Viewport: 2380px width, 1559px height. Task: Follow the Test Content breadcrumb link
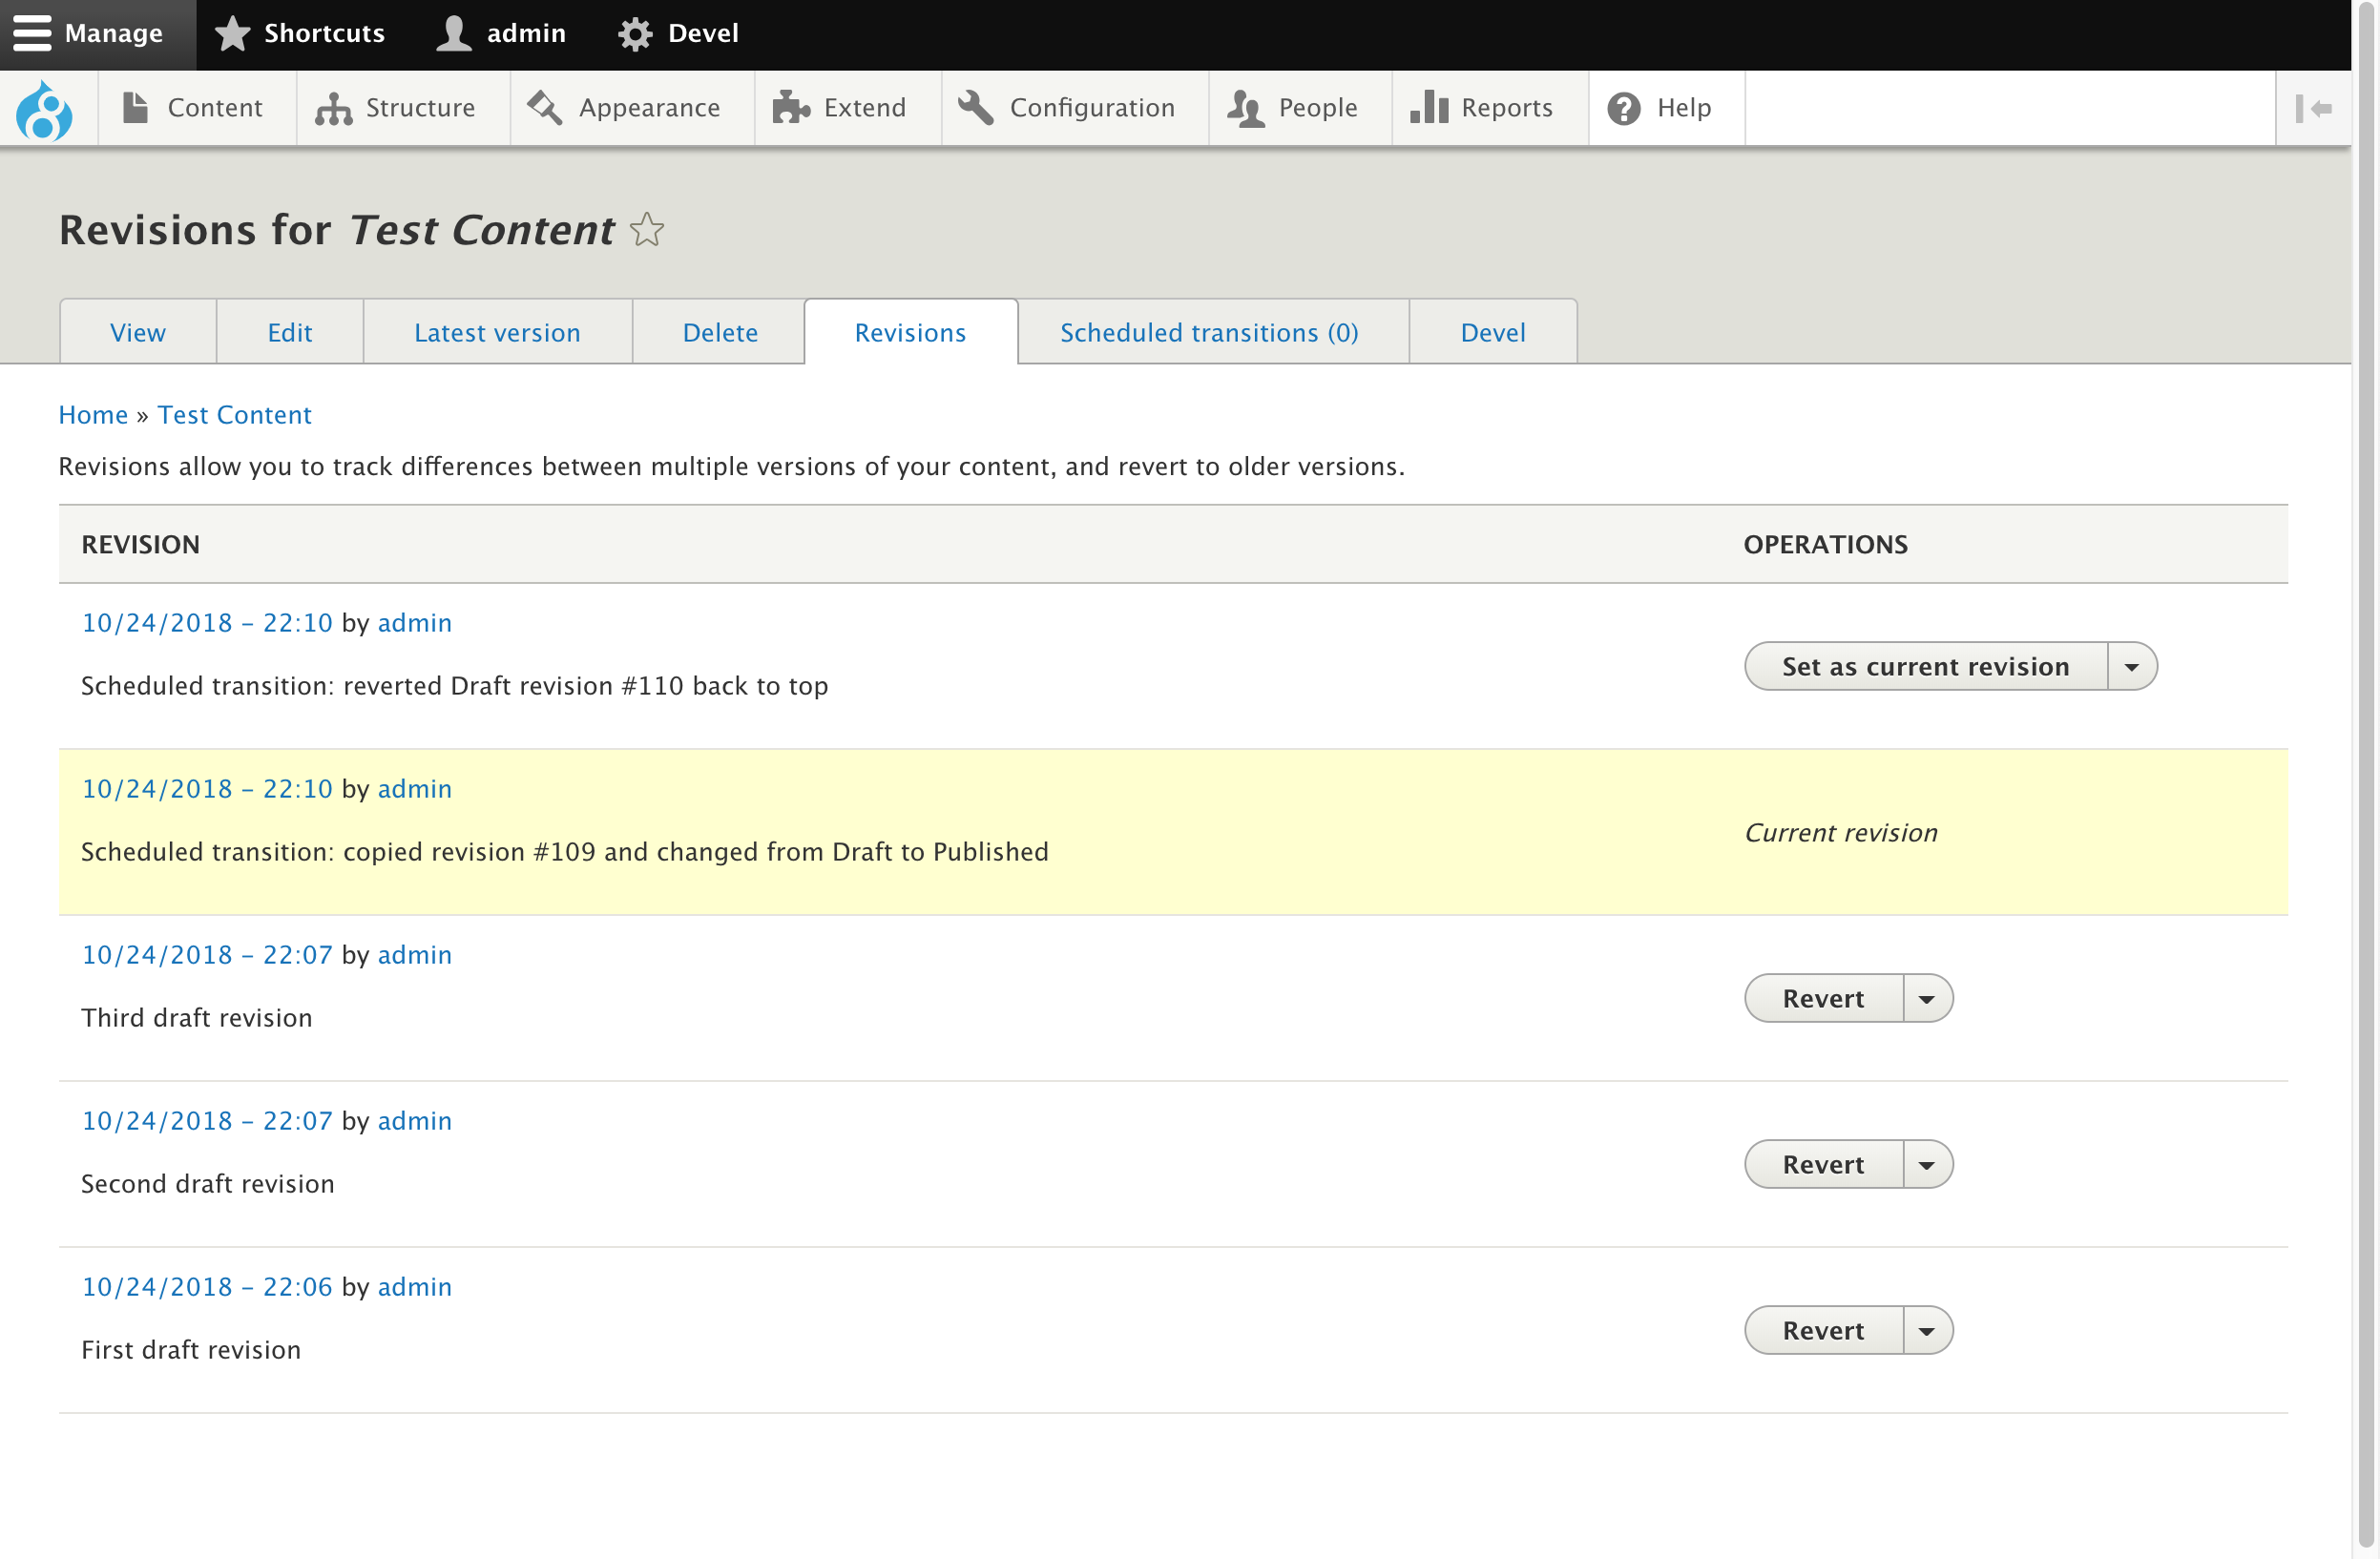[235, 415]
